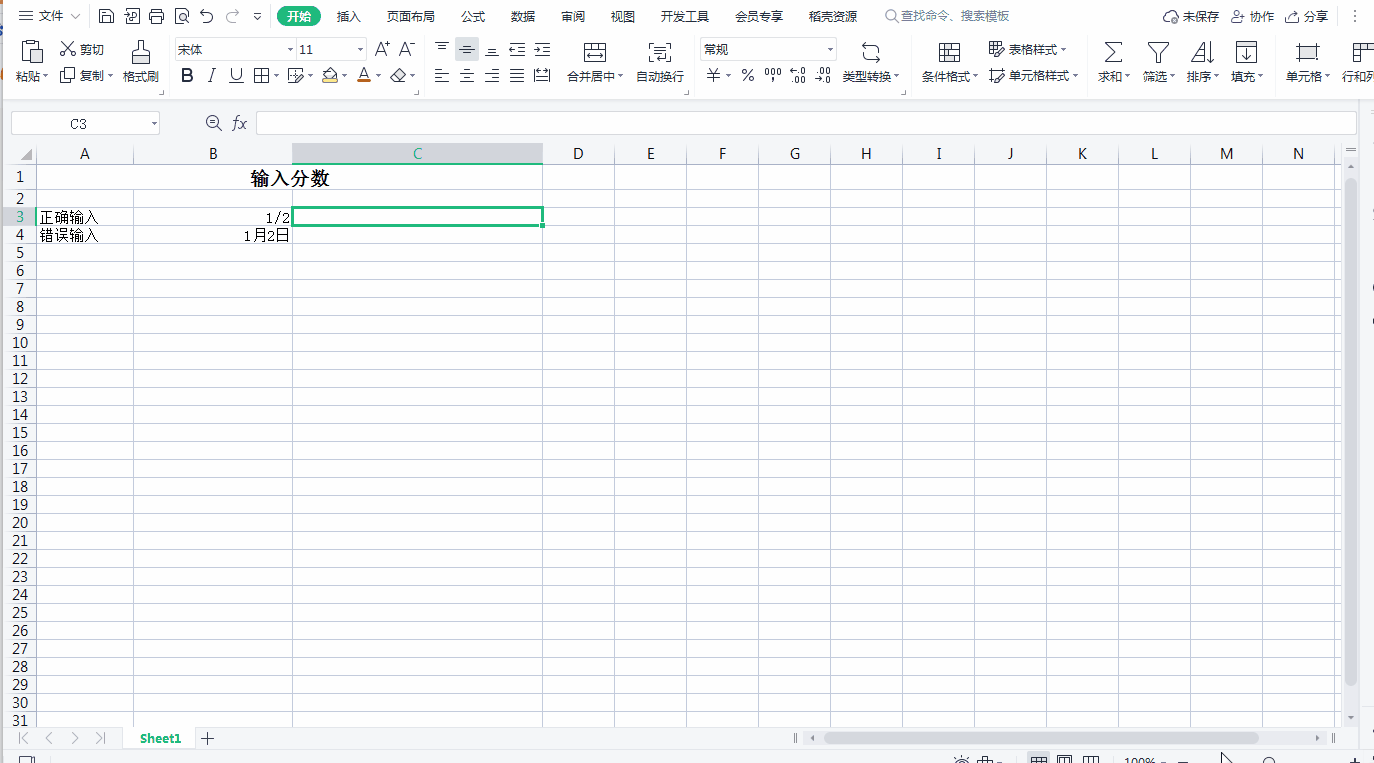This screenshot has height=763, width=1374.
Task: Click the Collaborate (协作) button
Action: tap(1253, 16)
